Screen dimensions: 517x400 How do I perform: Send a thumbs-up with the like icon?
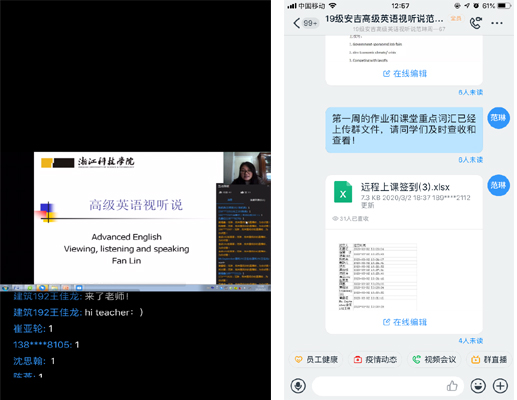pos(452,386)
